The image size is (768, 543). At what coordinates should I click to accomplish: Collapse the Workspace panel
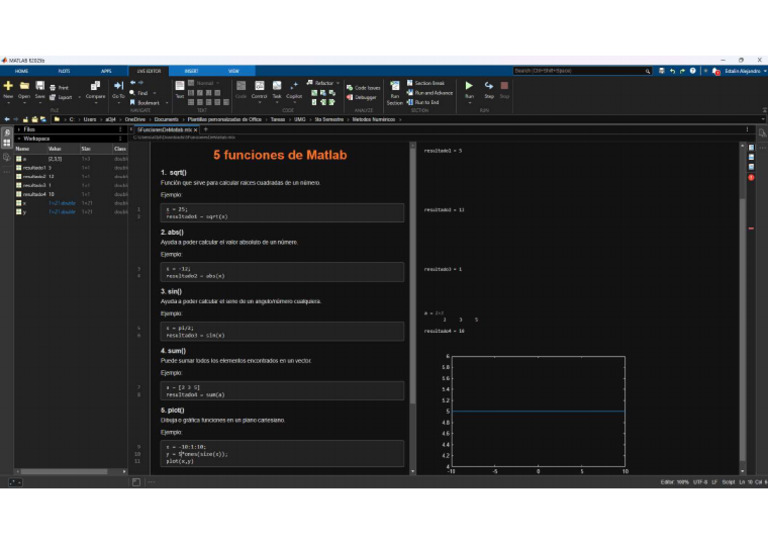tap(19, 139)
